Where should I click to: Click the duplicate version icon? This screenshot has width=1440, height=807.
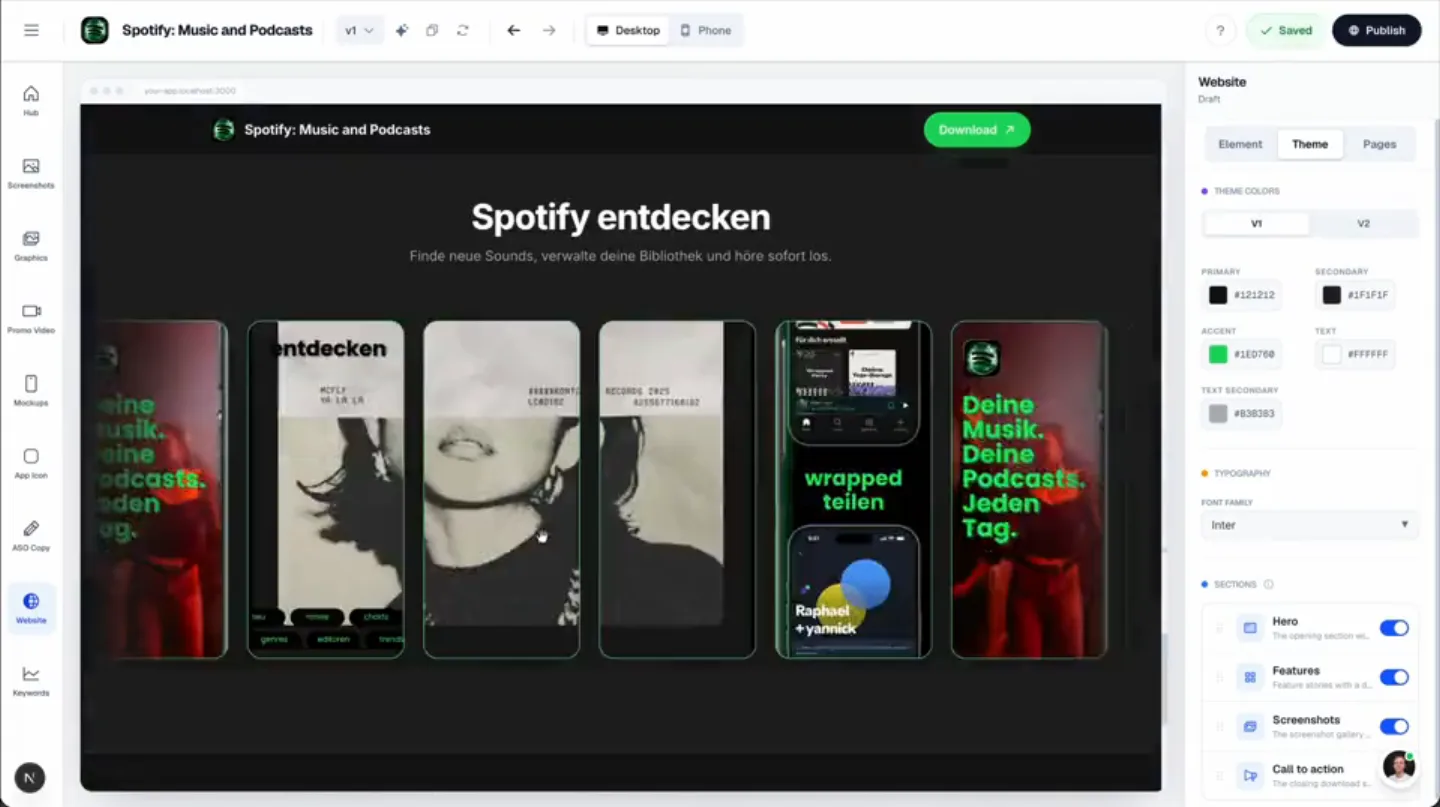click(x=432, y=30)
